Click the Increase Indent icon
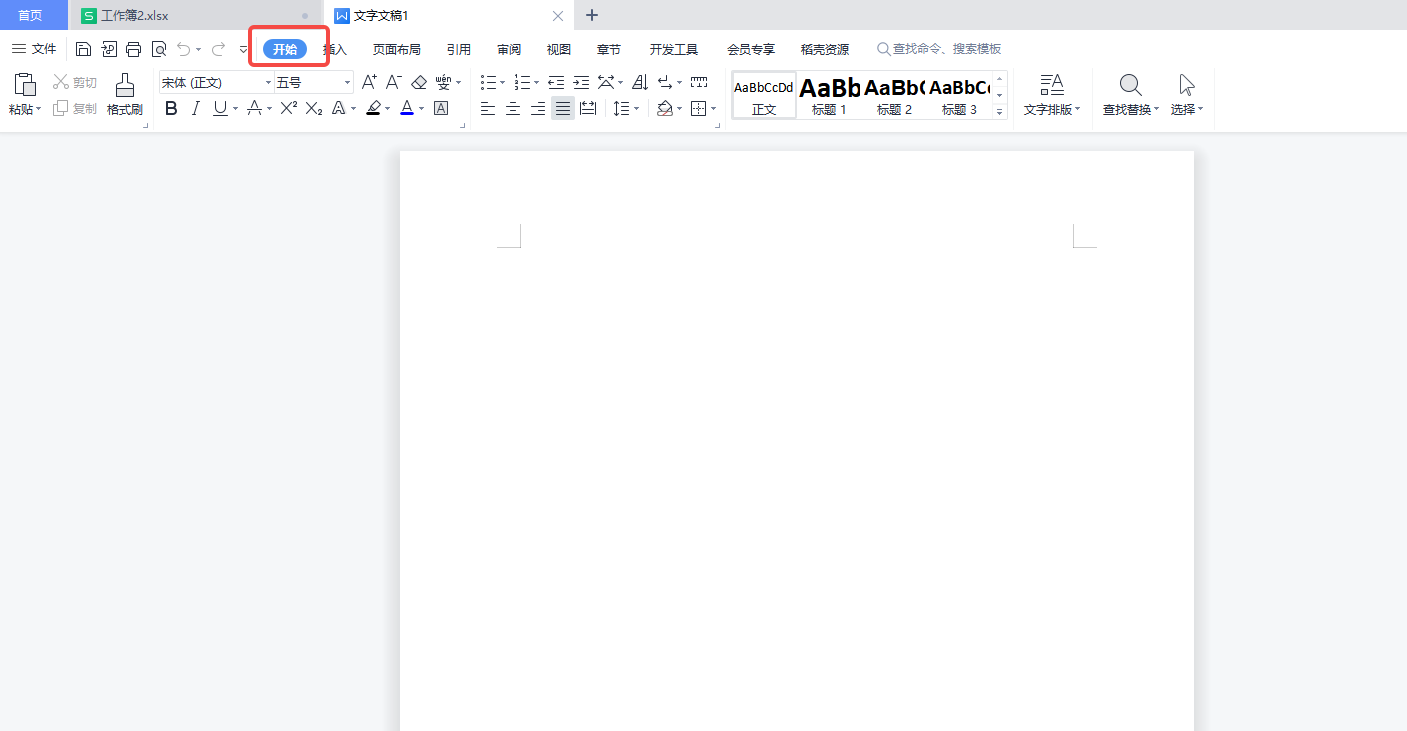Viewport: 1407px width, 731px height. coord(581,82)
